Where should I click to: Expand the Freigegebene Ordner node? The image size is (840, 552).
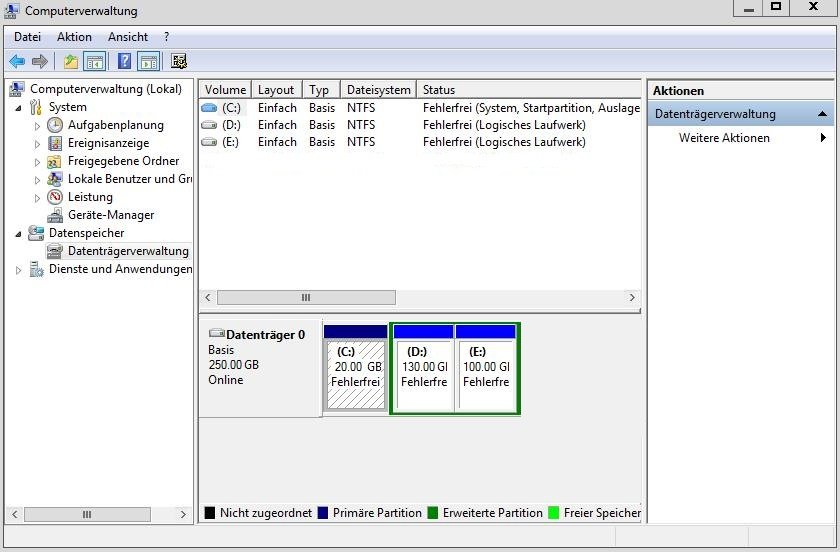[37, 162]
